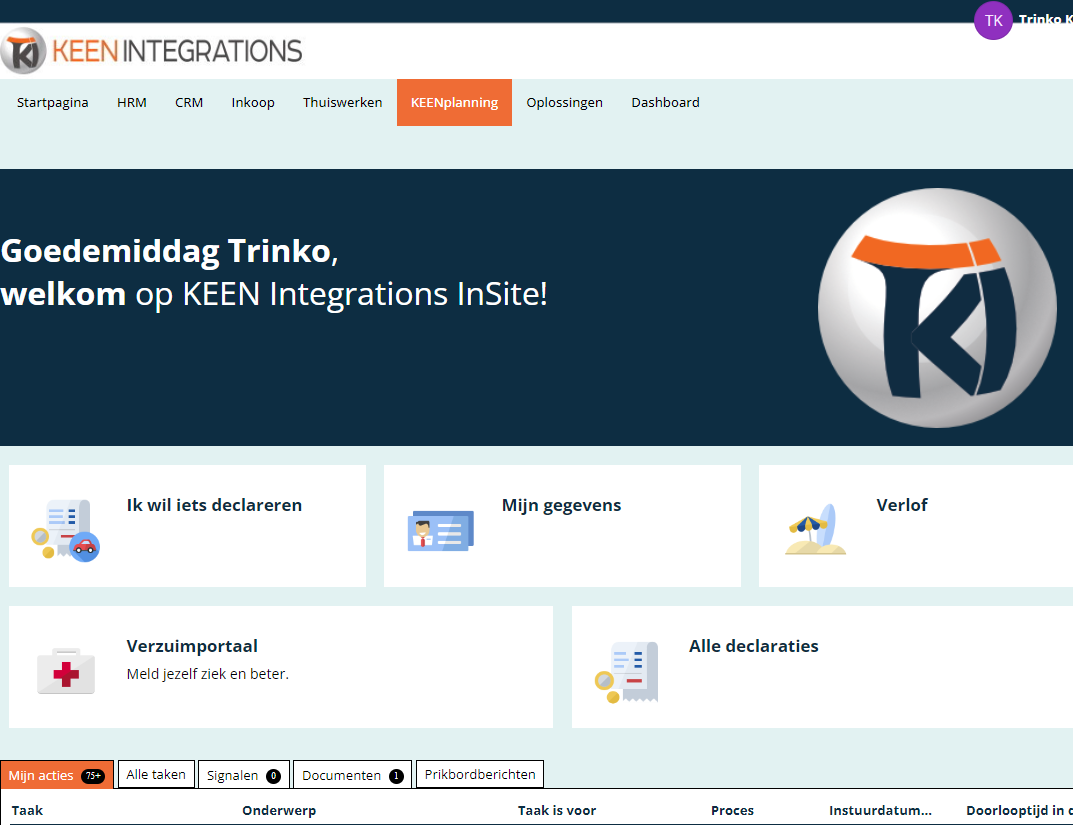Screen dimensions: 1073x825
Task: Open the HRM menu
Action: click(131, 103)
